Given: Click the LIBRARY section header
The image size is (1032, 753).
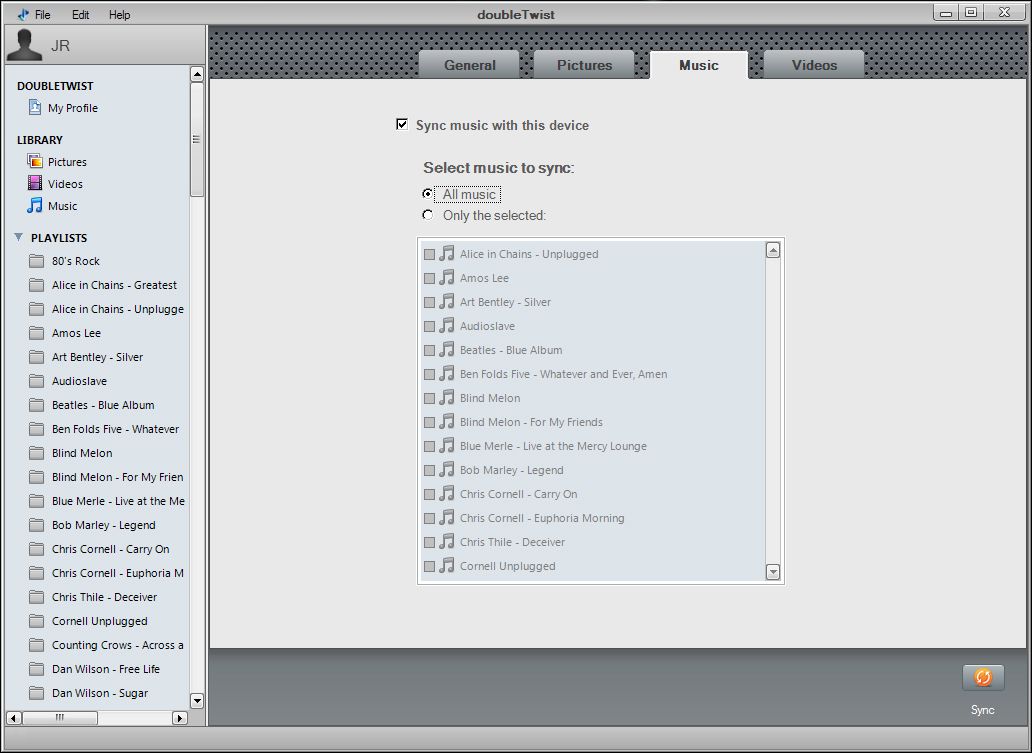Looking at the screenshot, I should 40,140.
